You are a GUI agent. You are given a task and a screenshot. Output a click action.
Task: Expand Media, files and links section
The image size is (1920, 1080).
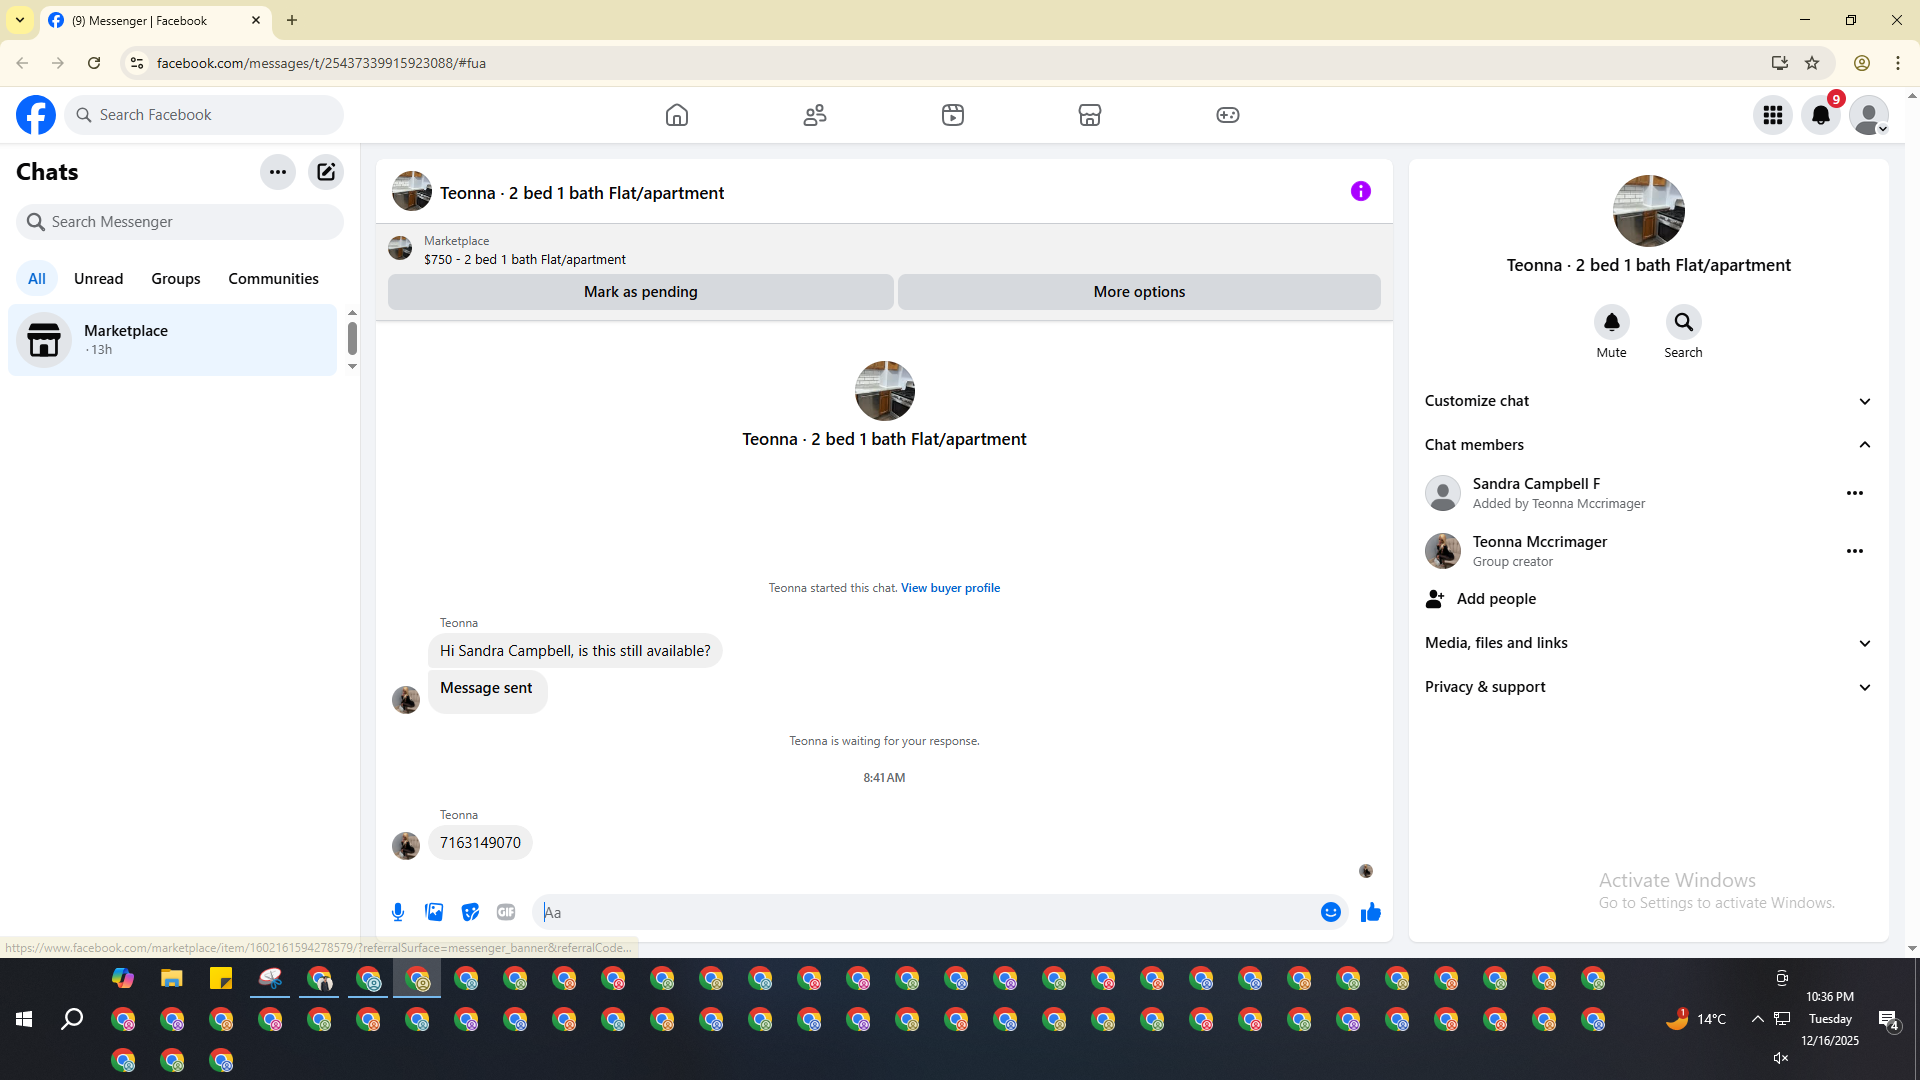(x=1648, y=643)
